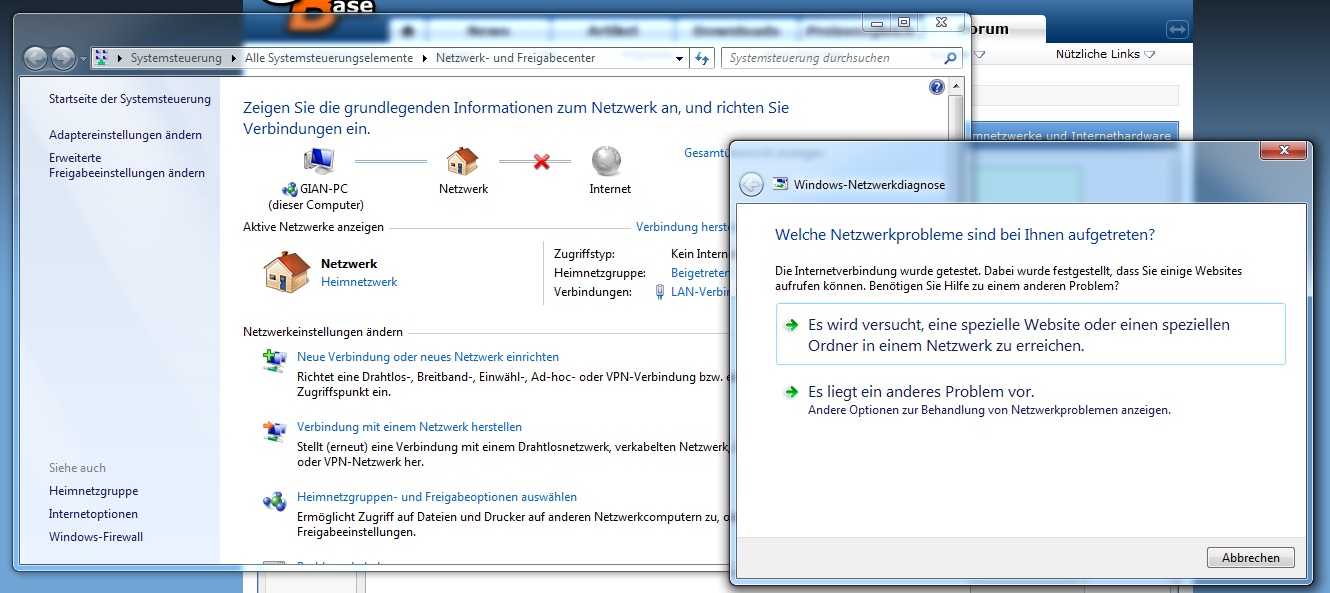Image resolution: width=1330 pixels, height=593 pixels.
Task: Open Windows-Firewall in Siehe auch
Action: coord(96,537)
